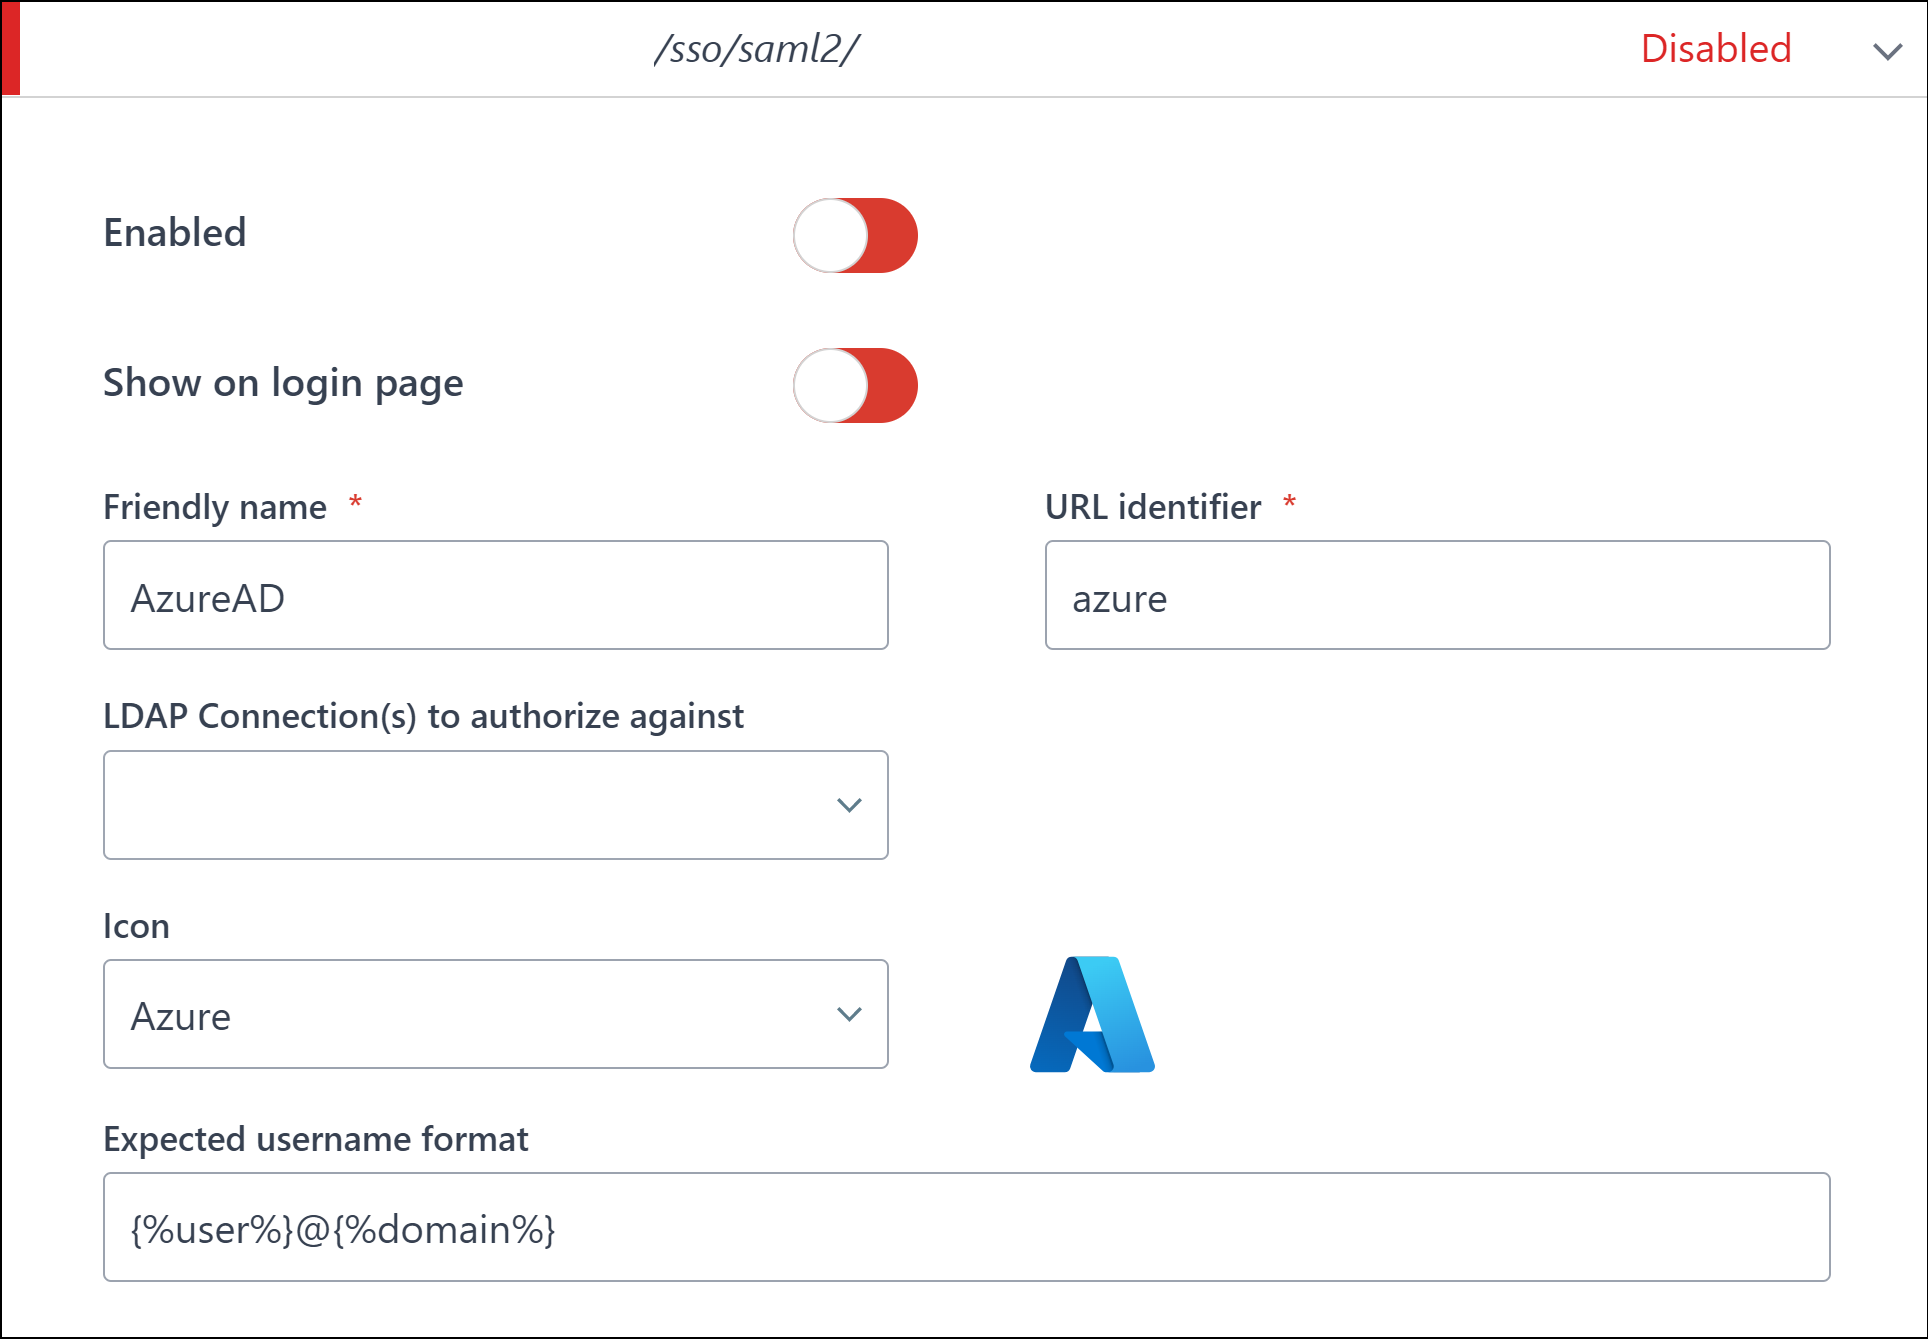
Task: Click the URL identifier field with azure
Action: (1437, 596)
